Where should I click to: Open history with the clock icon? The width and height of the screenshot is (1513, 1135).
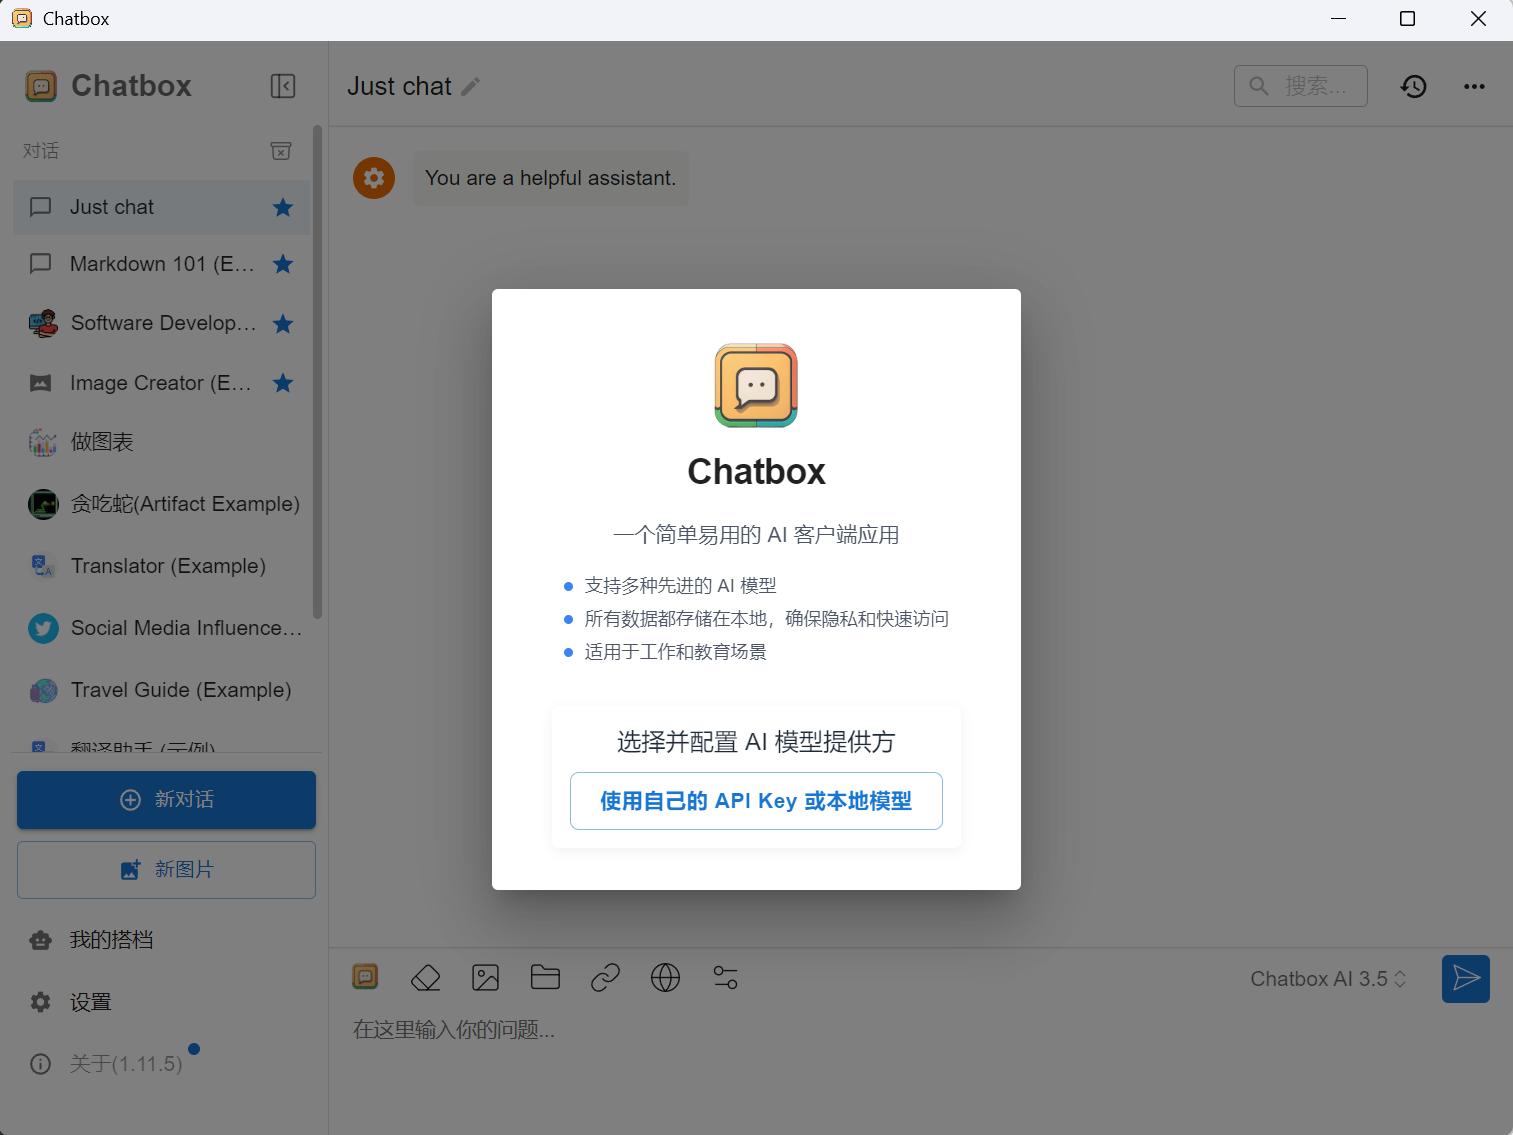(x=1413, y=86)
